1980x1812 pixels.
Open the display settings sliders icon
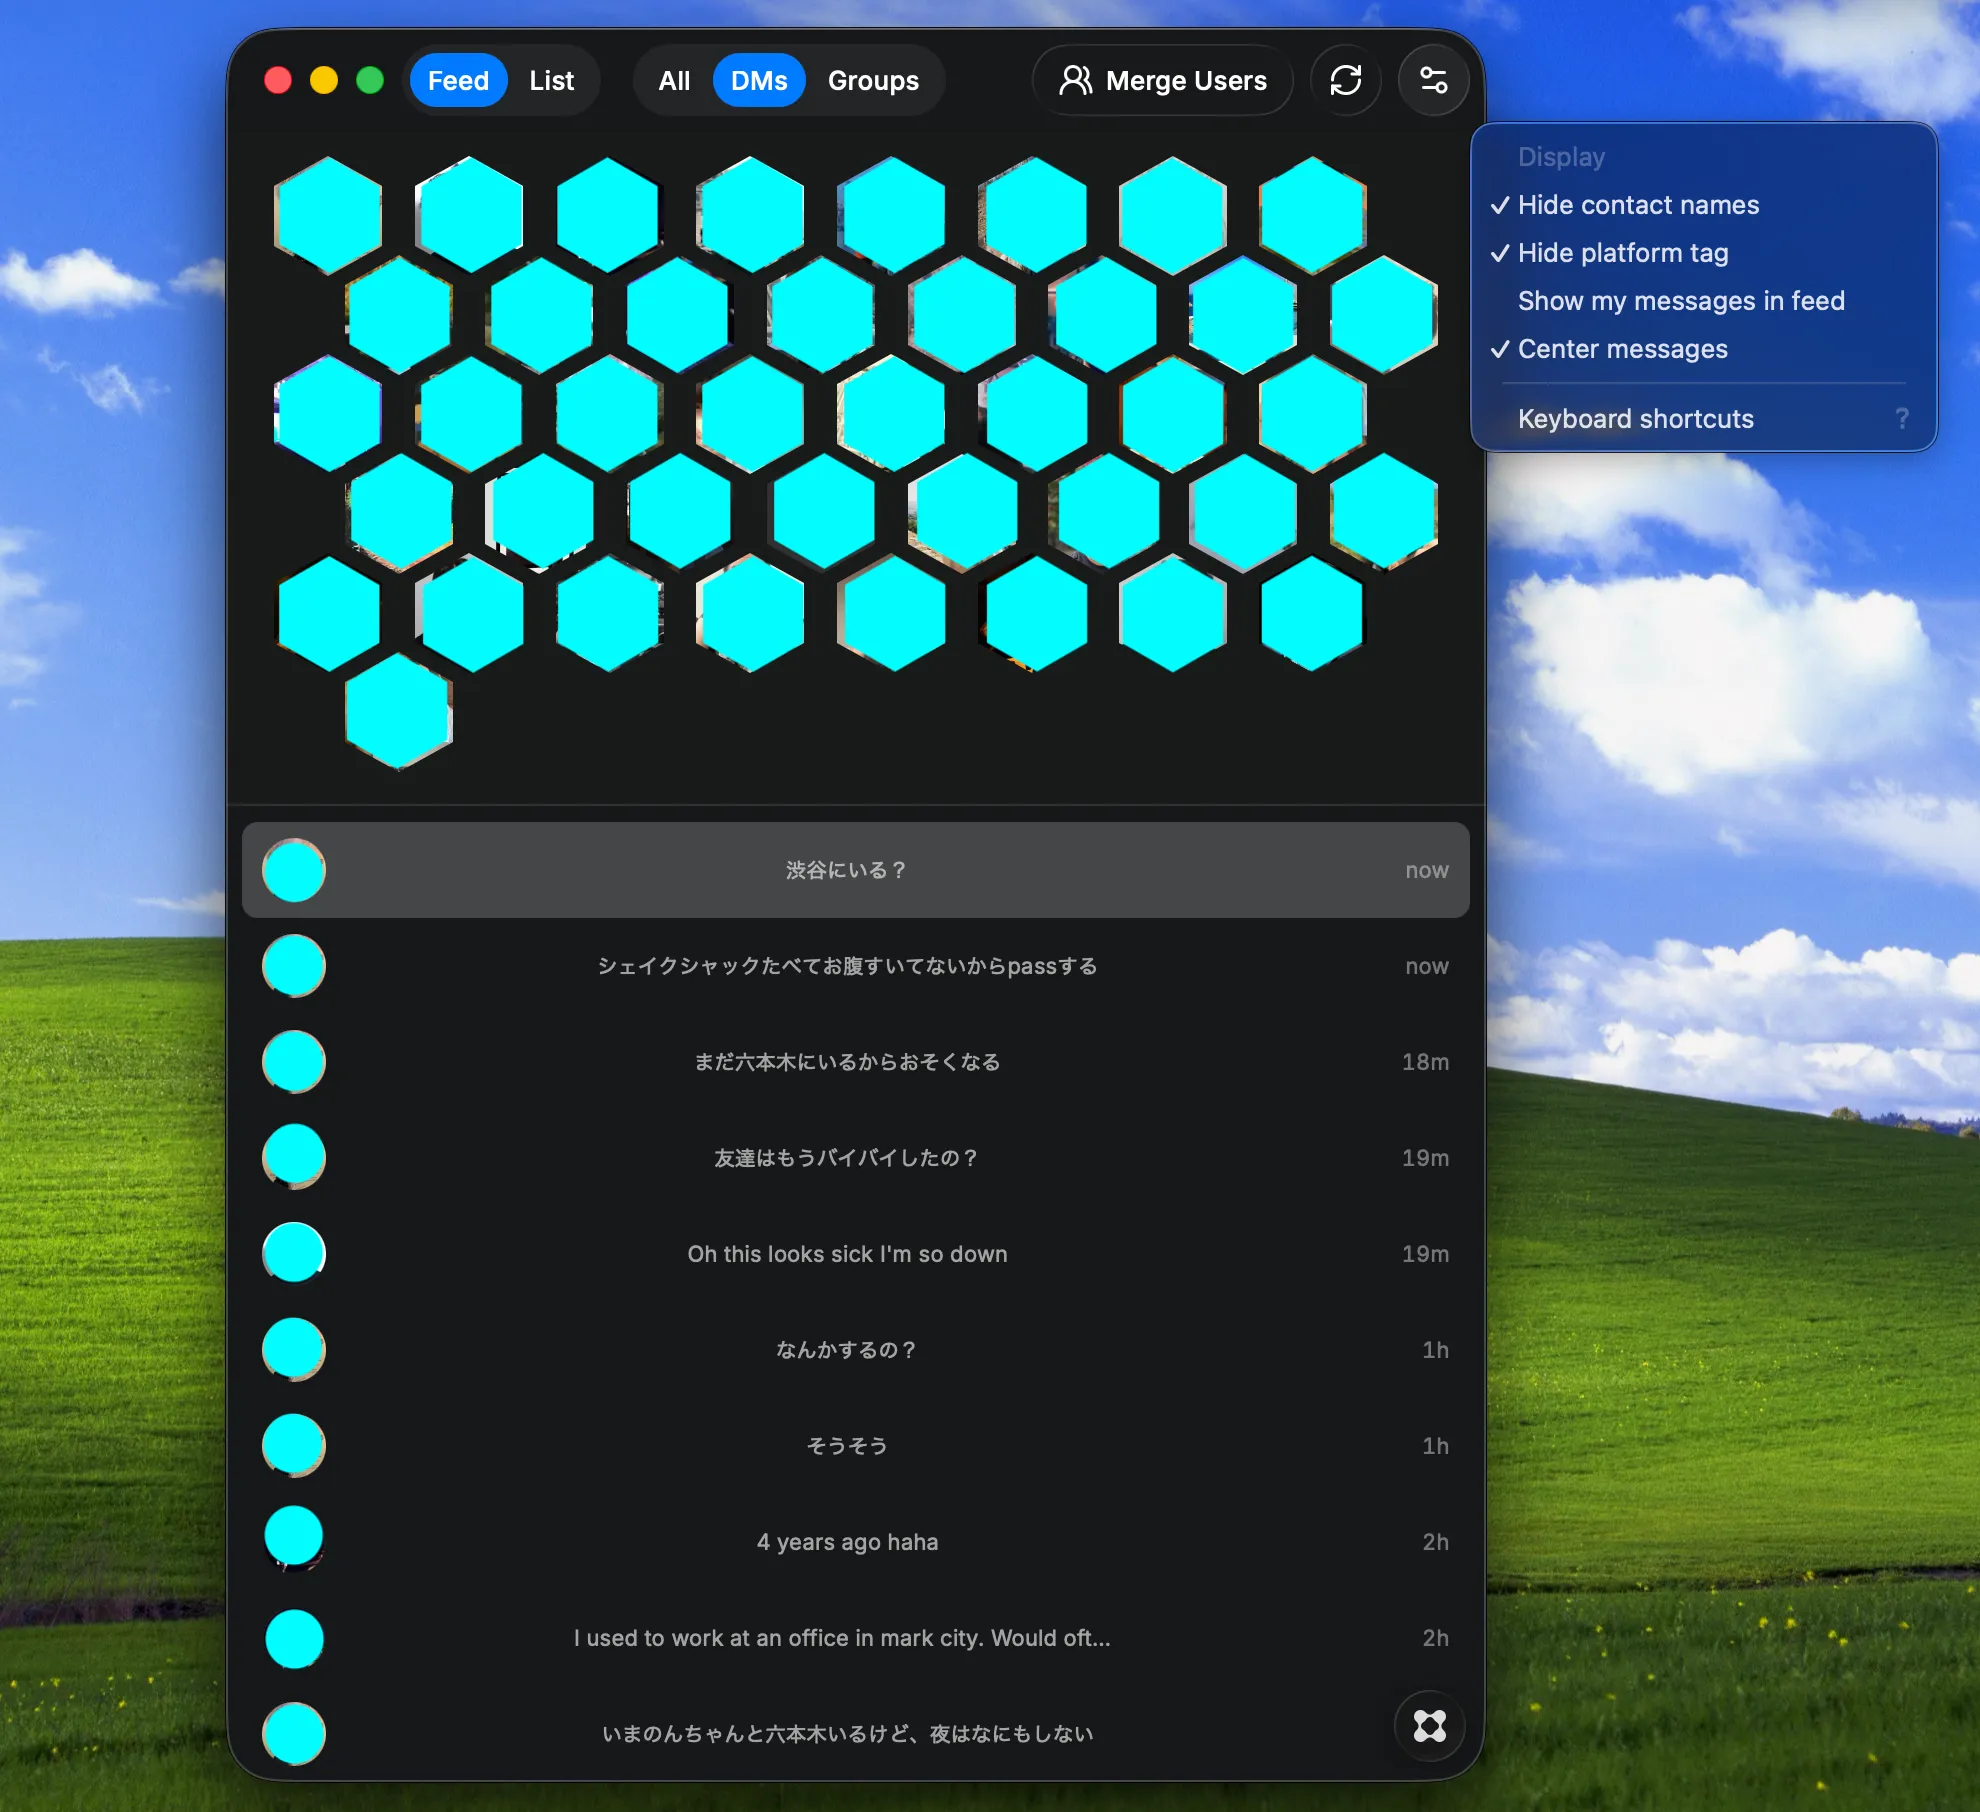(x=1433, y=80)
